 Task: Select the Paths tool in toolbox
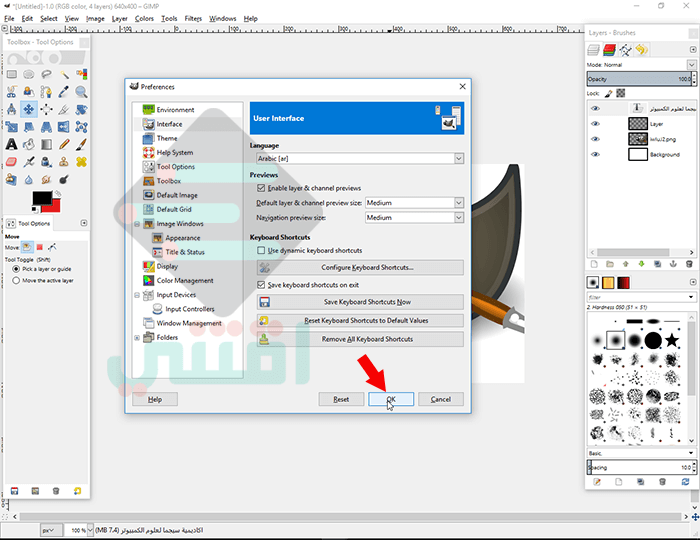(x=46, y=92)
